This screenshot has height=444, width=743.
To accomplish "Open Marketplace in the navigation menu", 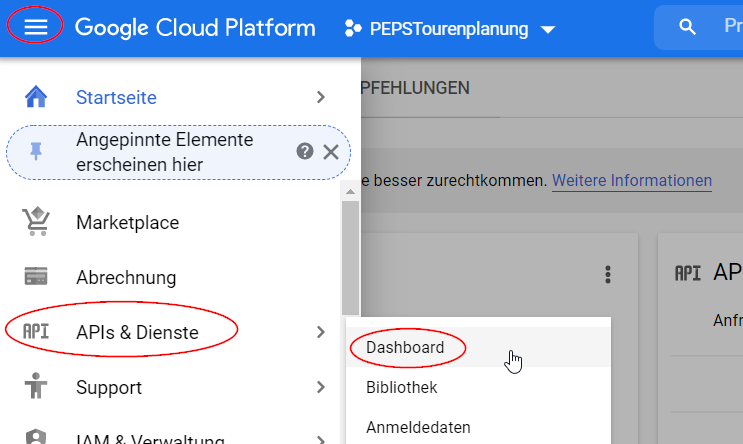I will [127, 222].
